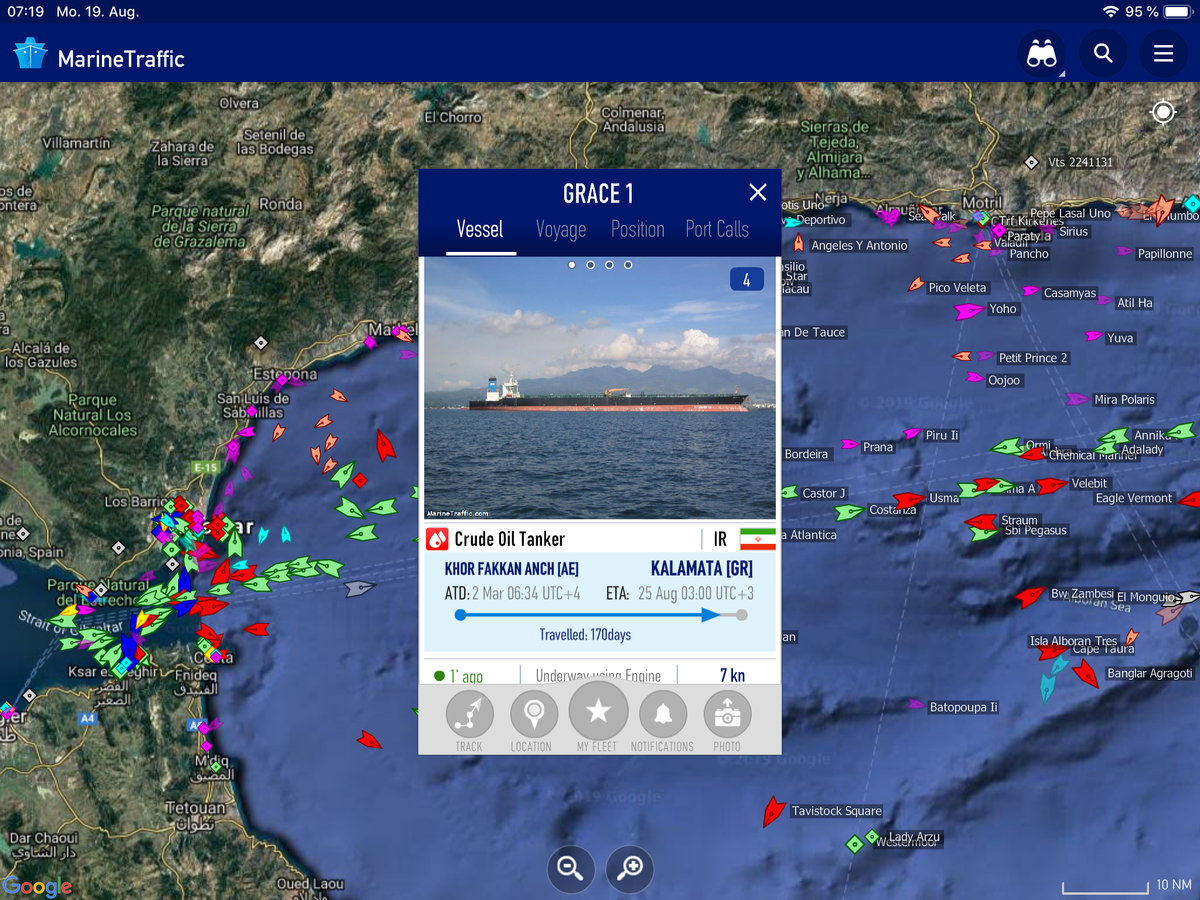Open the Port Calls tab
Image resolution: width=1200 pixels, height=900 pixels.
(x=717, y=230)
